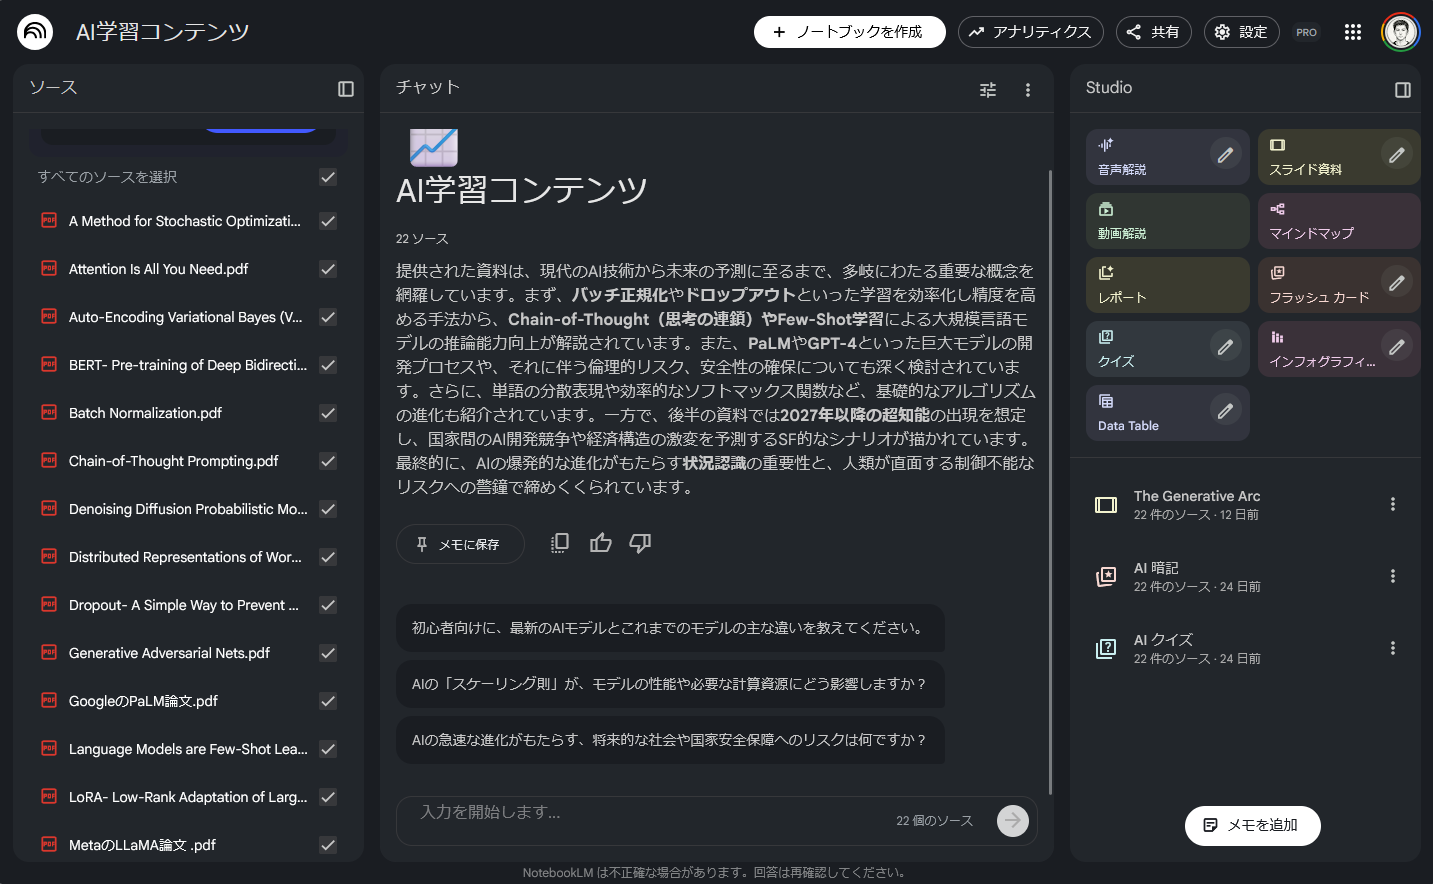The height and width of the screenshot is (884, 1433).
Task: Click the ノートブックを作成 button
Action: (849, 31)
